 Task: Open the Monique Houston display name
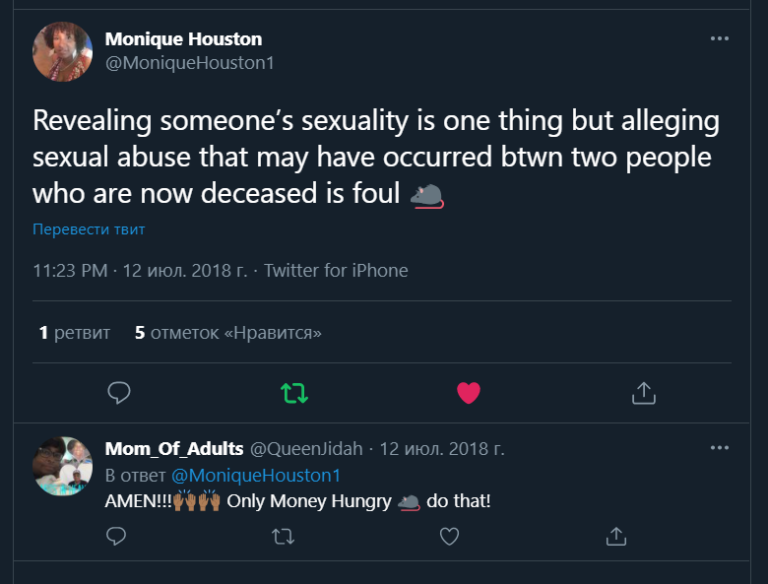(183, 40)
